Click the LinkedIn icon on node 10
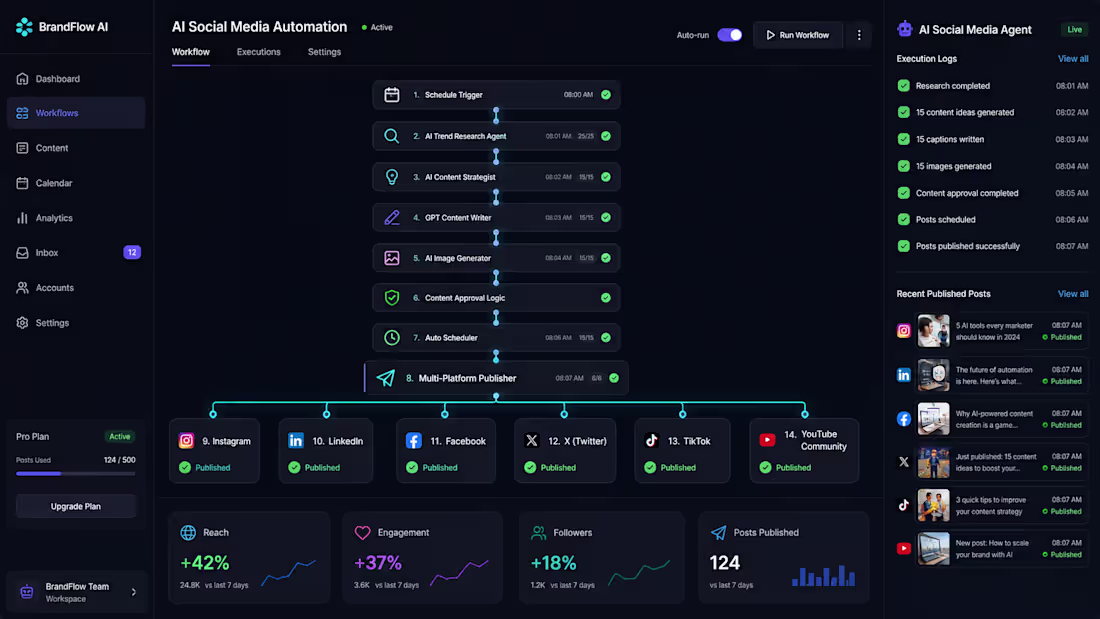 (x=296, y=441)
